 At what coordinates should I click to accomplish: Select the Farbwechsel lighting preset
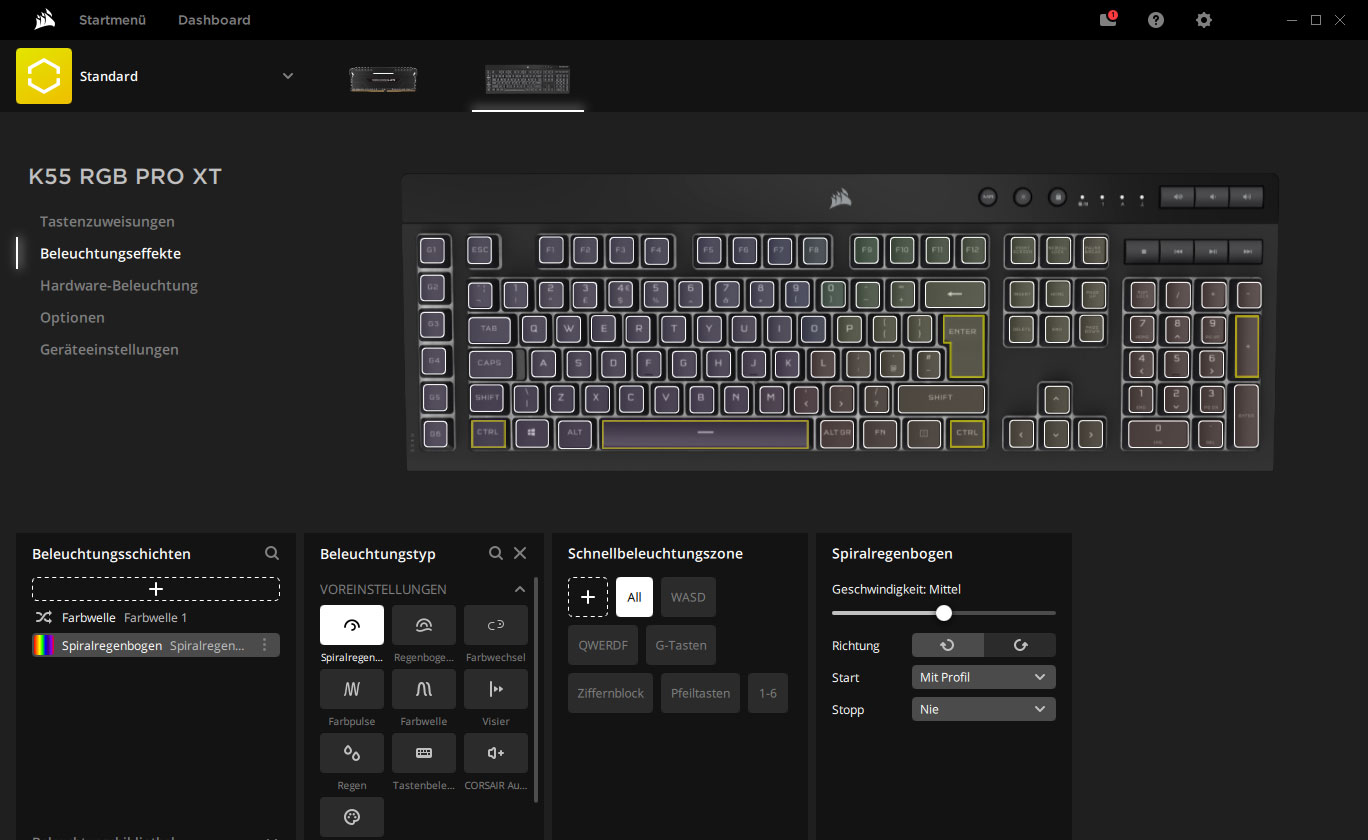tap(496, 625)
